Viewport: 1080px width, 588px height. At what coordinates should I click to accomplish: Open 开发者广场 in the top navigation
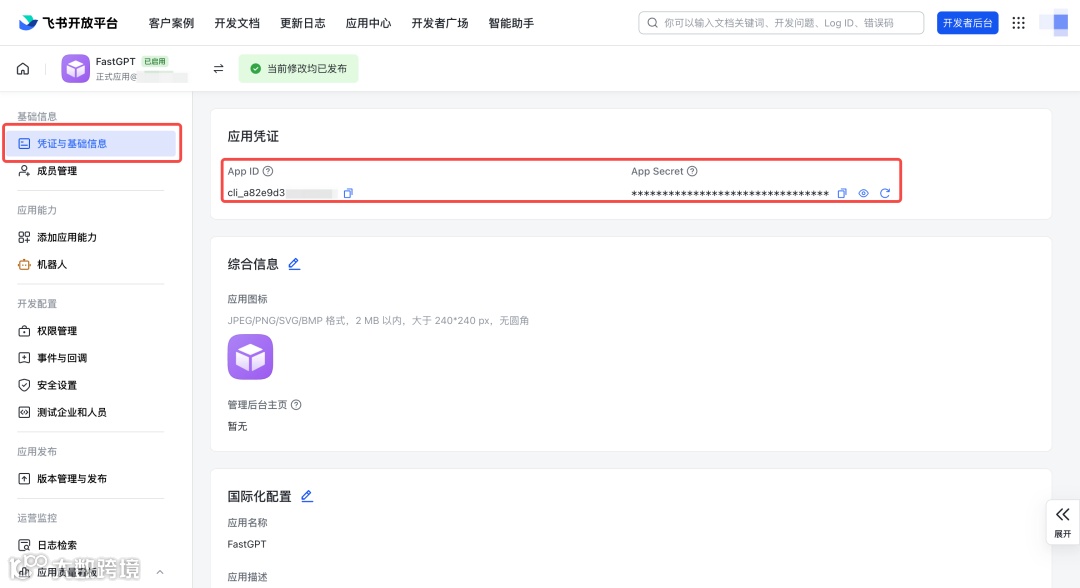(439, 23)
